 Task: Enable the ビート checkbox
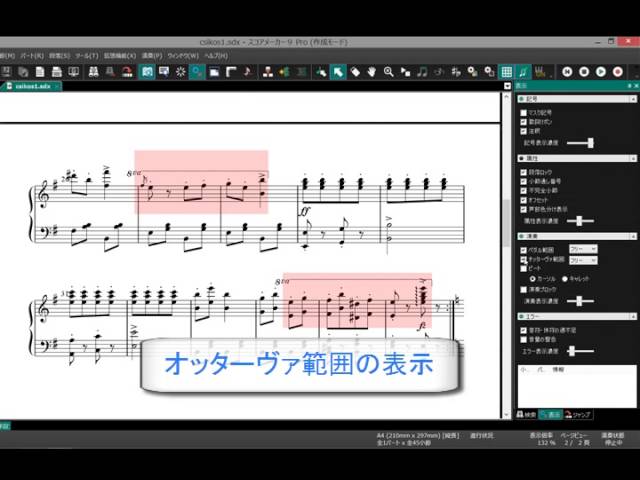[523, 269]
